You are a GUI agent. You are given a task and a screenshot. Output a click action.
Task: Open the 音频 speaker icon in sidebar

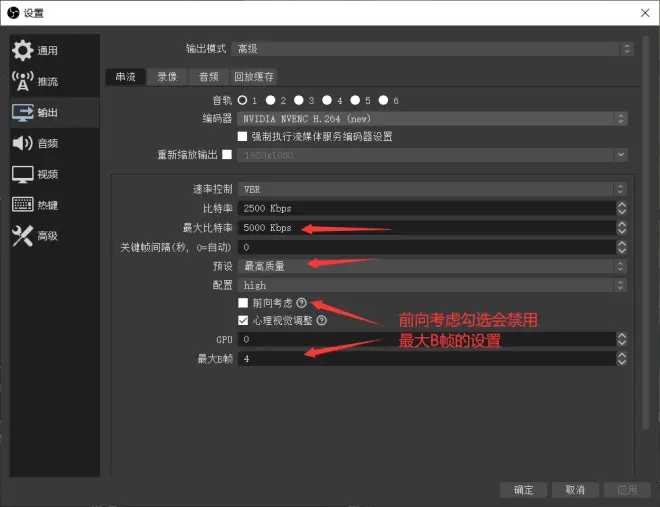pos(22,143)
